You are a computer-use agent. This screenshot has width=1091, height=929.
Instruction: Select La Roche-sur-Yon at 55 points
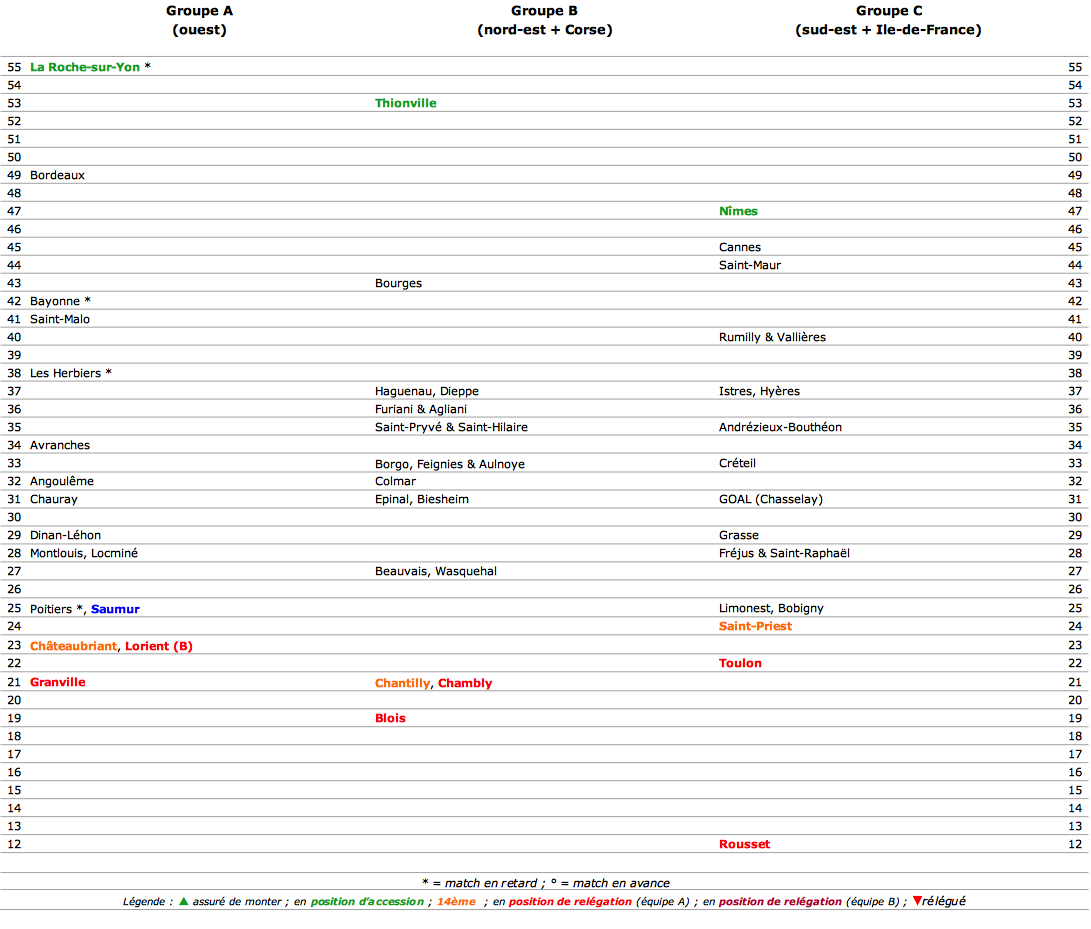click(x=85, y=67)
